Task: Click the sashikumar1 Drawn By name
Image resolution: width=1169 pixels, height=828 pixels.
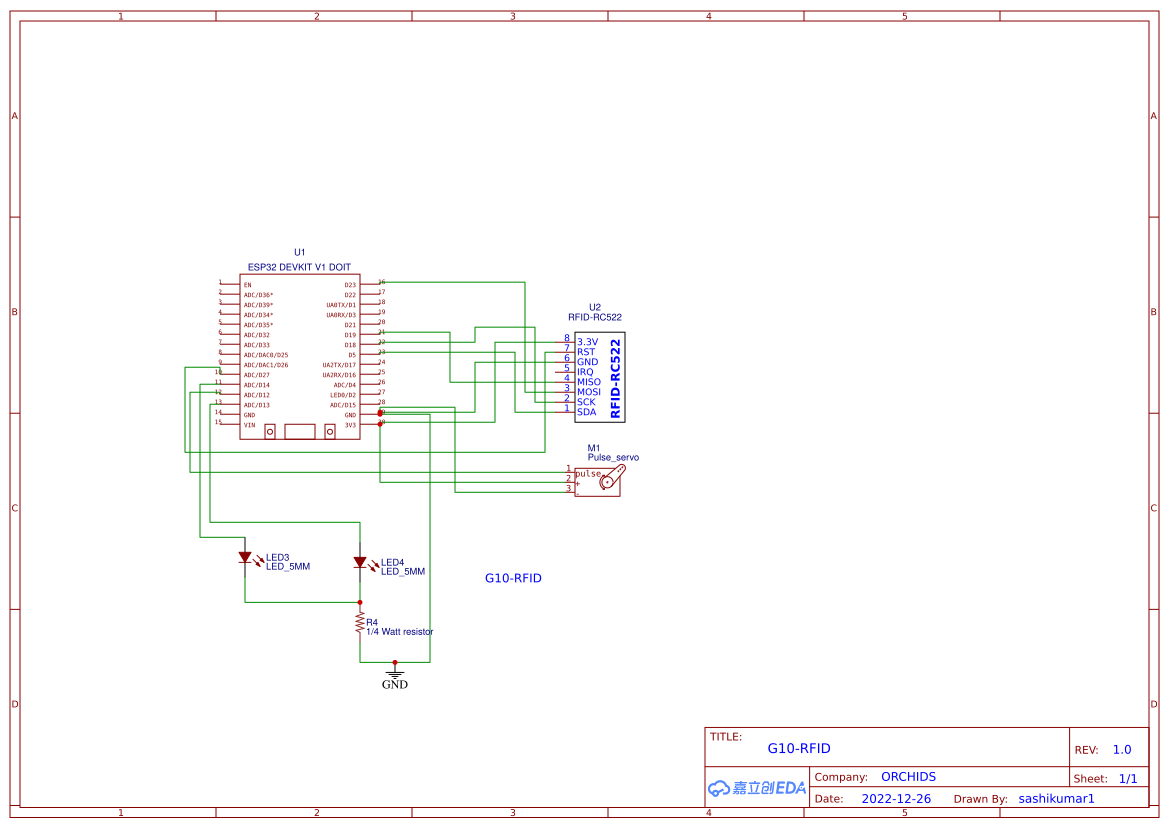Action: point(1056,798)
